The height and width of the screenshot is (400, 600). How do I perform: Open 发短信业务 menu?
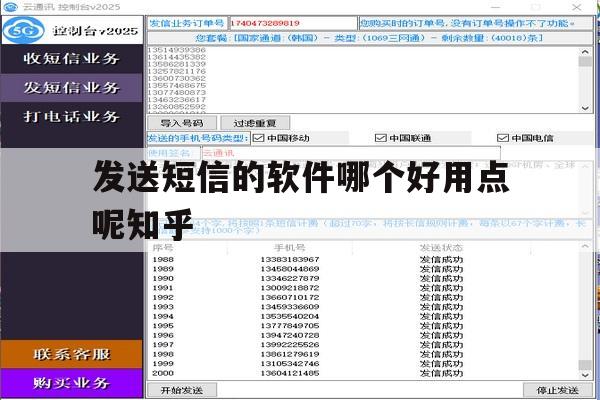coord(71,88)
